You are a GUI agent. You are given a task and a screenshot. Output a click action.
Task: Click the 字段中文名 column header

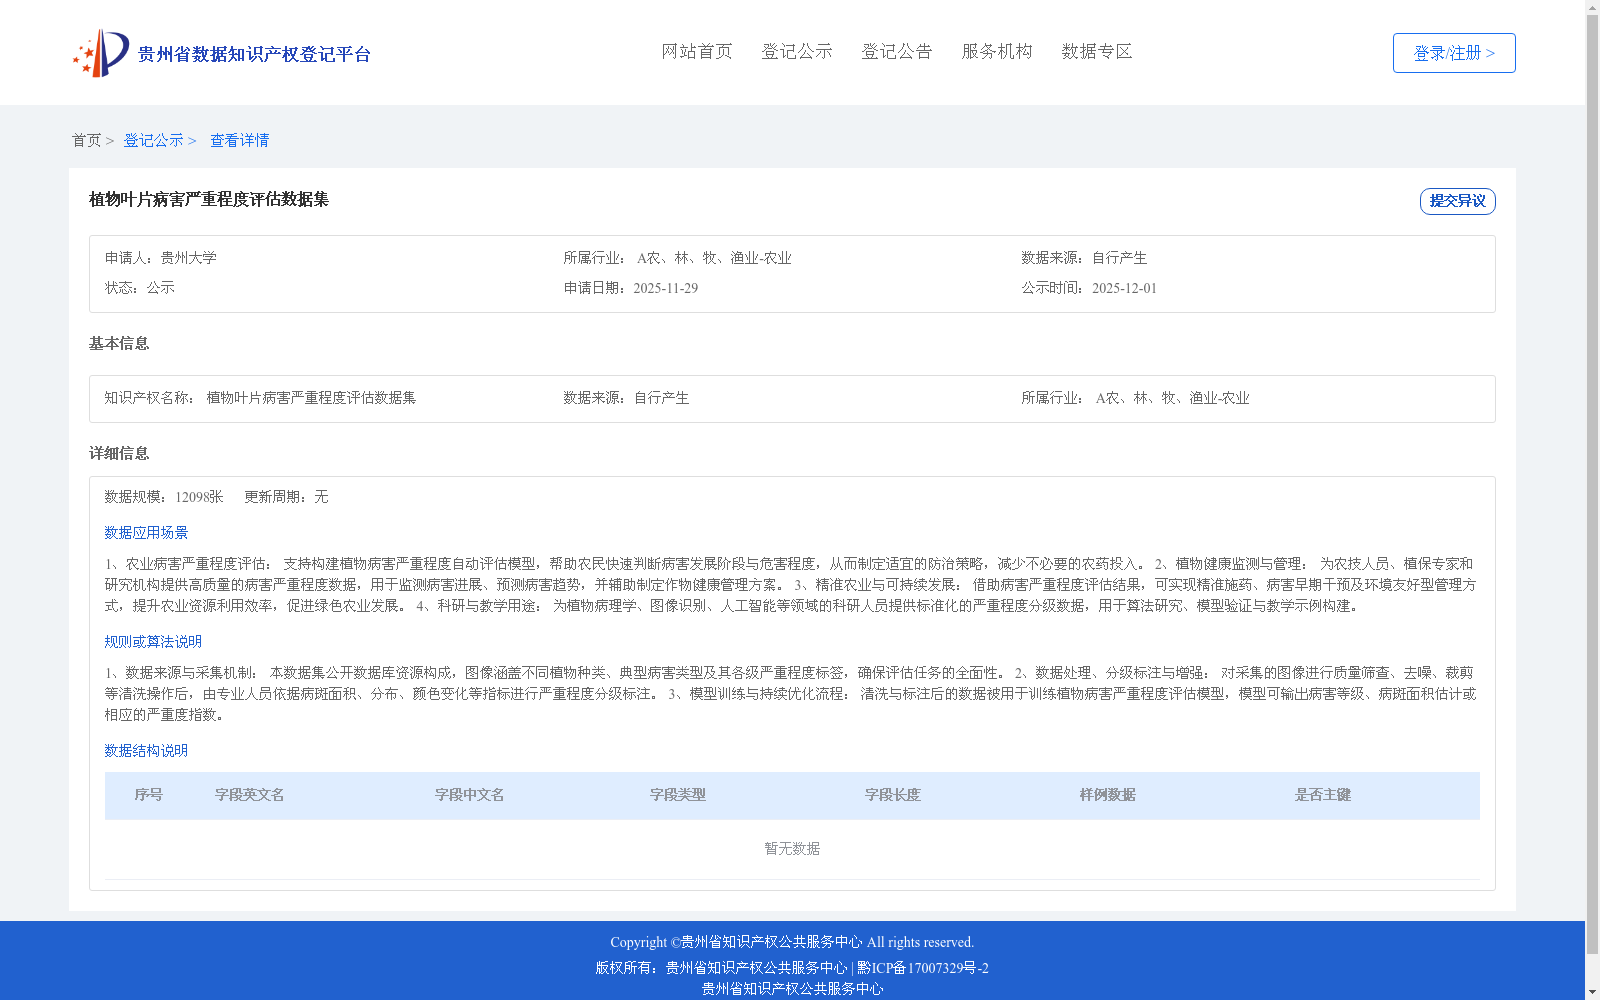[x=469, y=795]
